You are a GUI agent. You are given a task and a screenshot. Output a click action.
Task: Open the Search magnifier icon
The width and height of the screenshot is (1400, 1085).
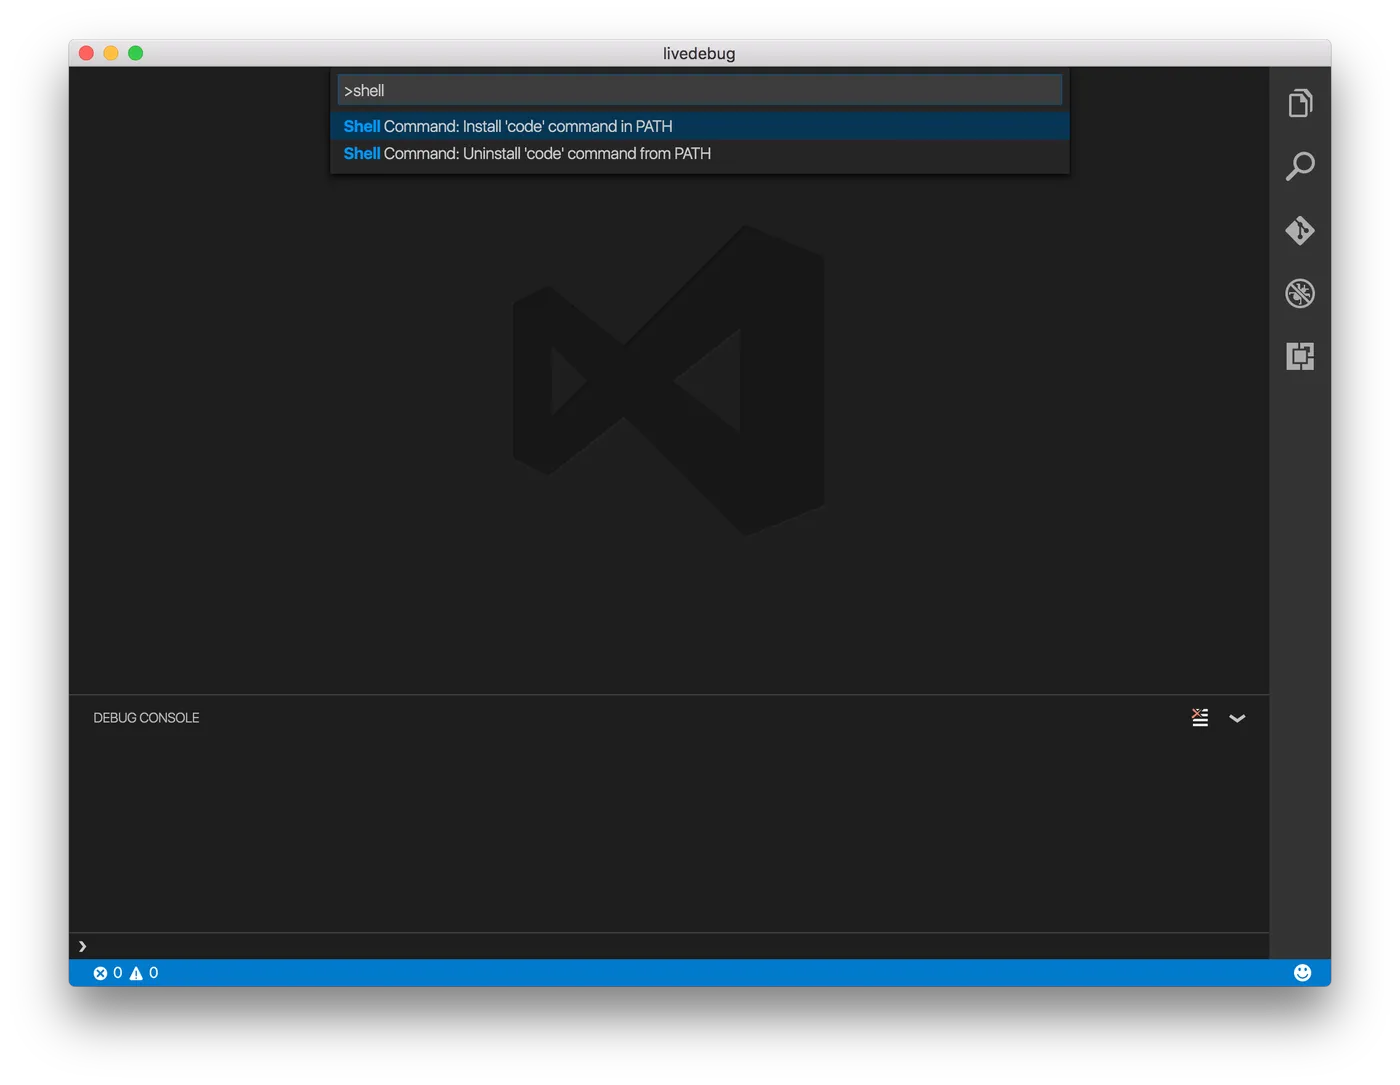[x=1299, y=166]
